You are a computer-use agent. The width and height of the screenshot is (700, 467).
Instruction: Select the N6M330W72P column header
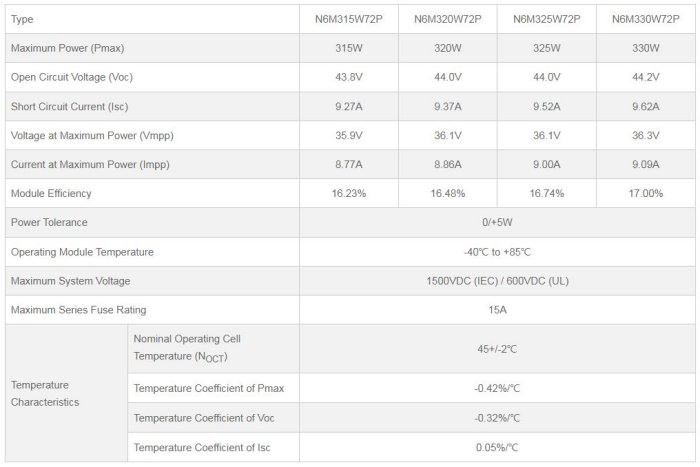[646, 19]
